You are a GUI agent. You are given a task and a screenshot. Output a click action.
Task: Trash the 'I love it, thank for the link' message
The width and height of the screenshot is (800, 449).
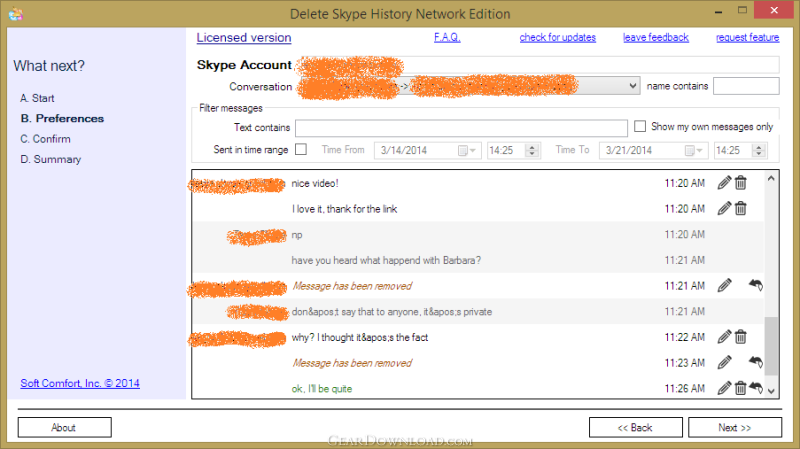click(x=741, y=208)
